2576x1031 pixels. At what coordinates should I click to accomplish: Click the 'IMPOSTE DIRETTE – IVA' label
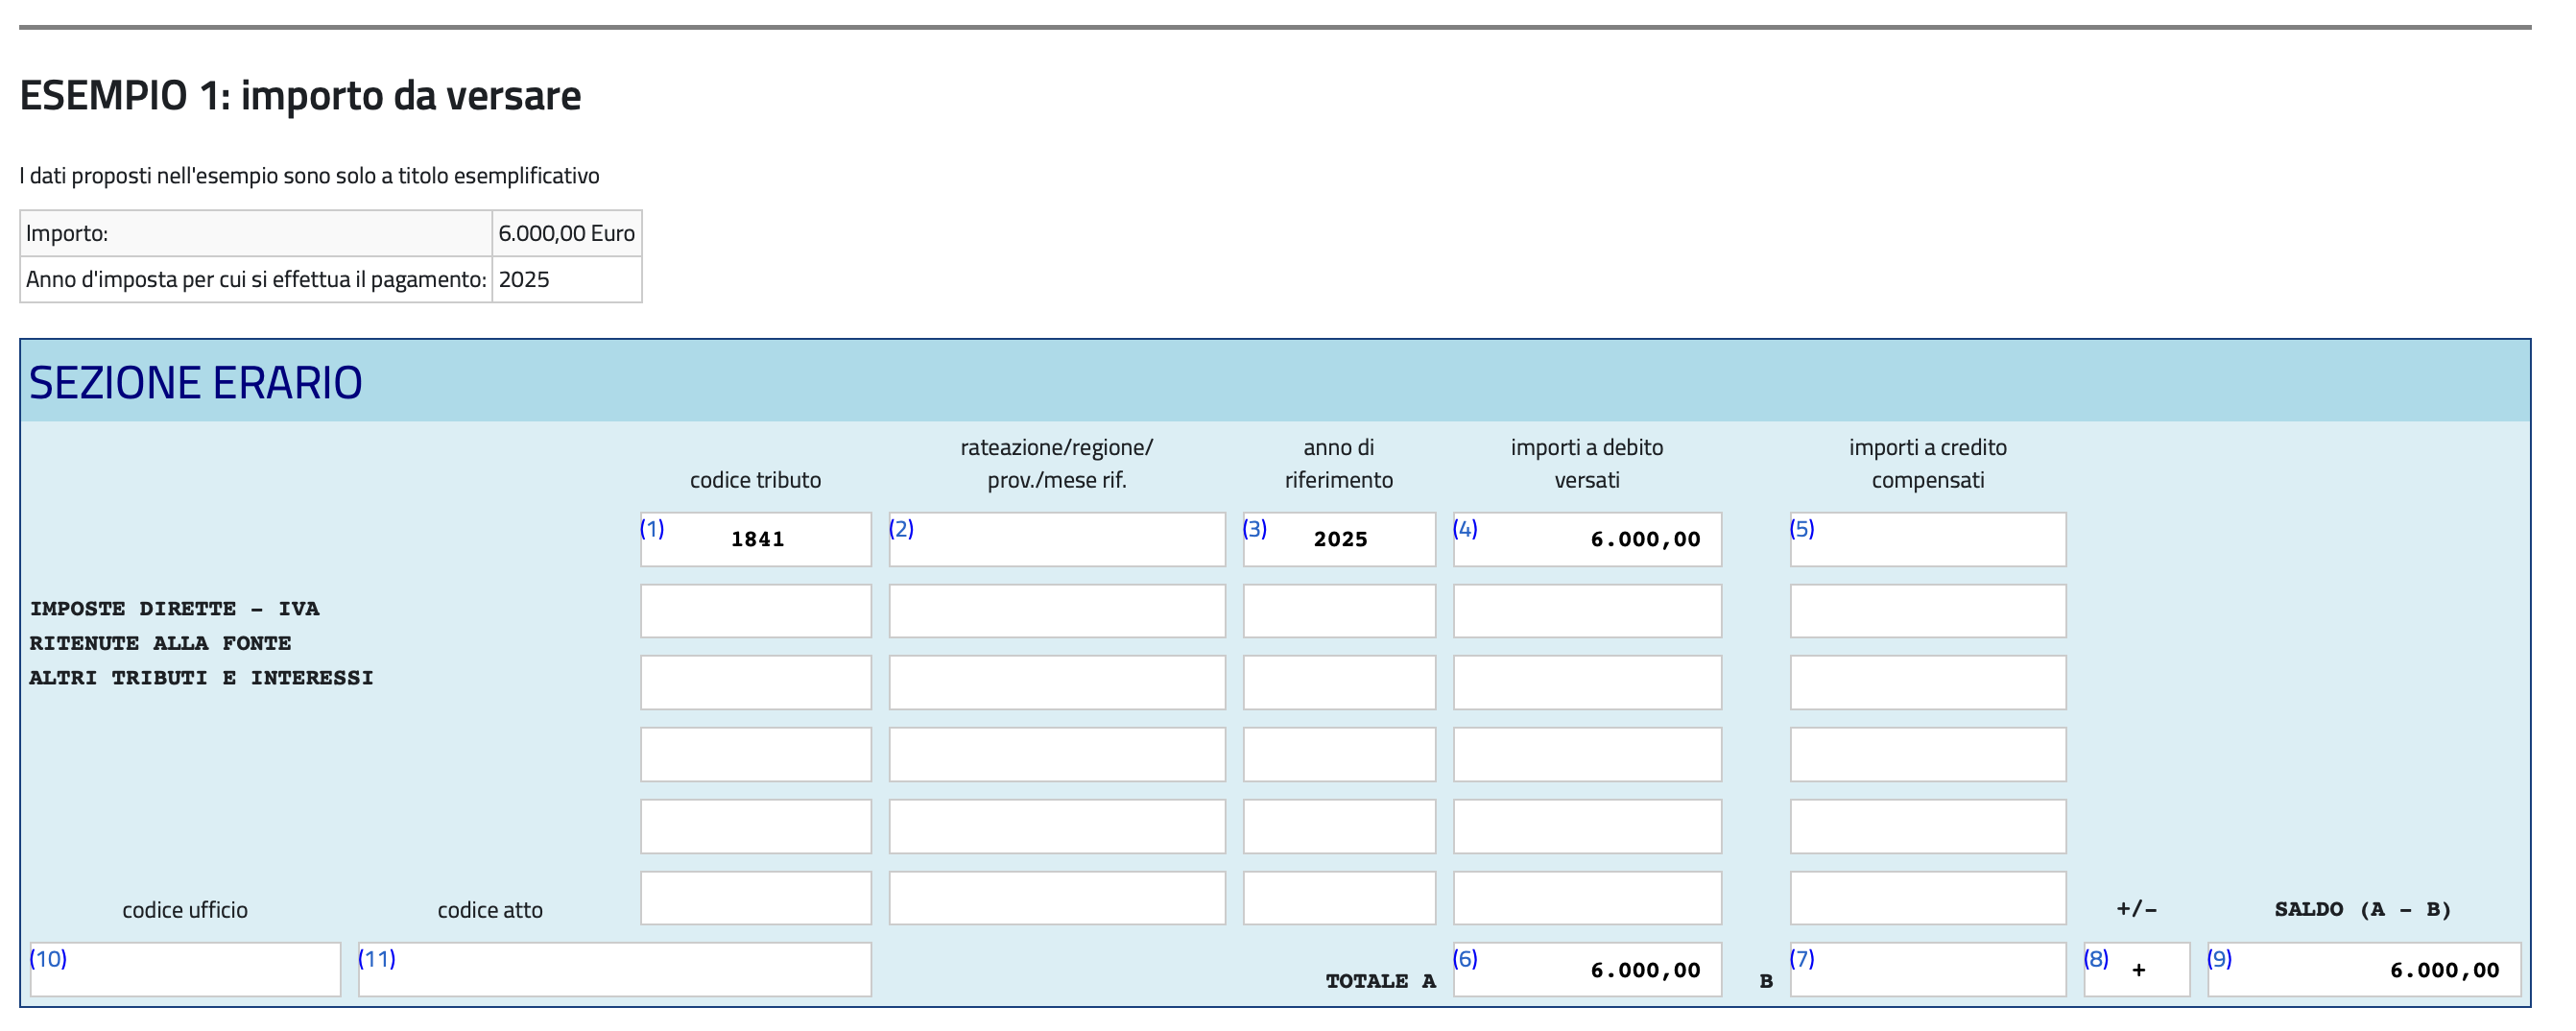click(x=175, y=608)
